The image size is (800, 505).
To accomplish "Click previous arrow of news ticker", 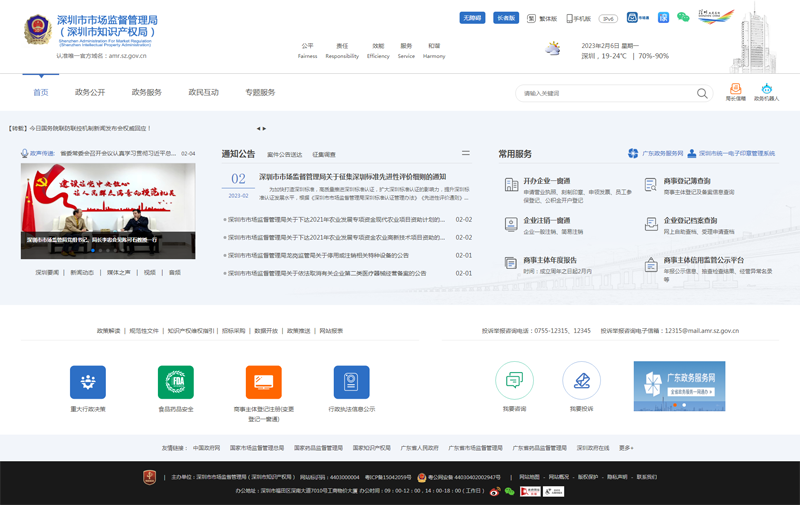I will [258, 129].
